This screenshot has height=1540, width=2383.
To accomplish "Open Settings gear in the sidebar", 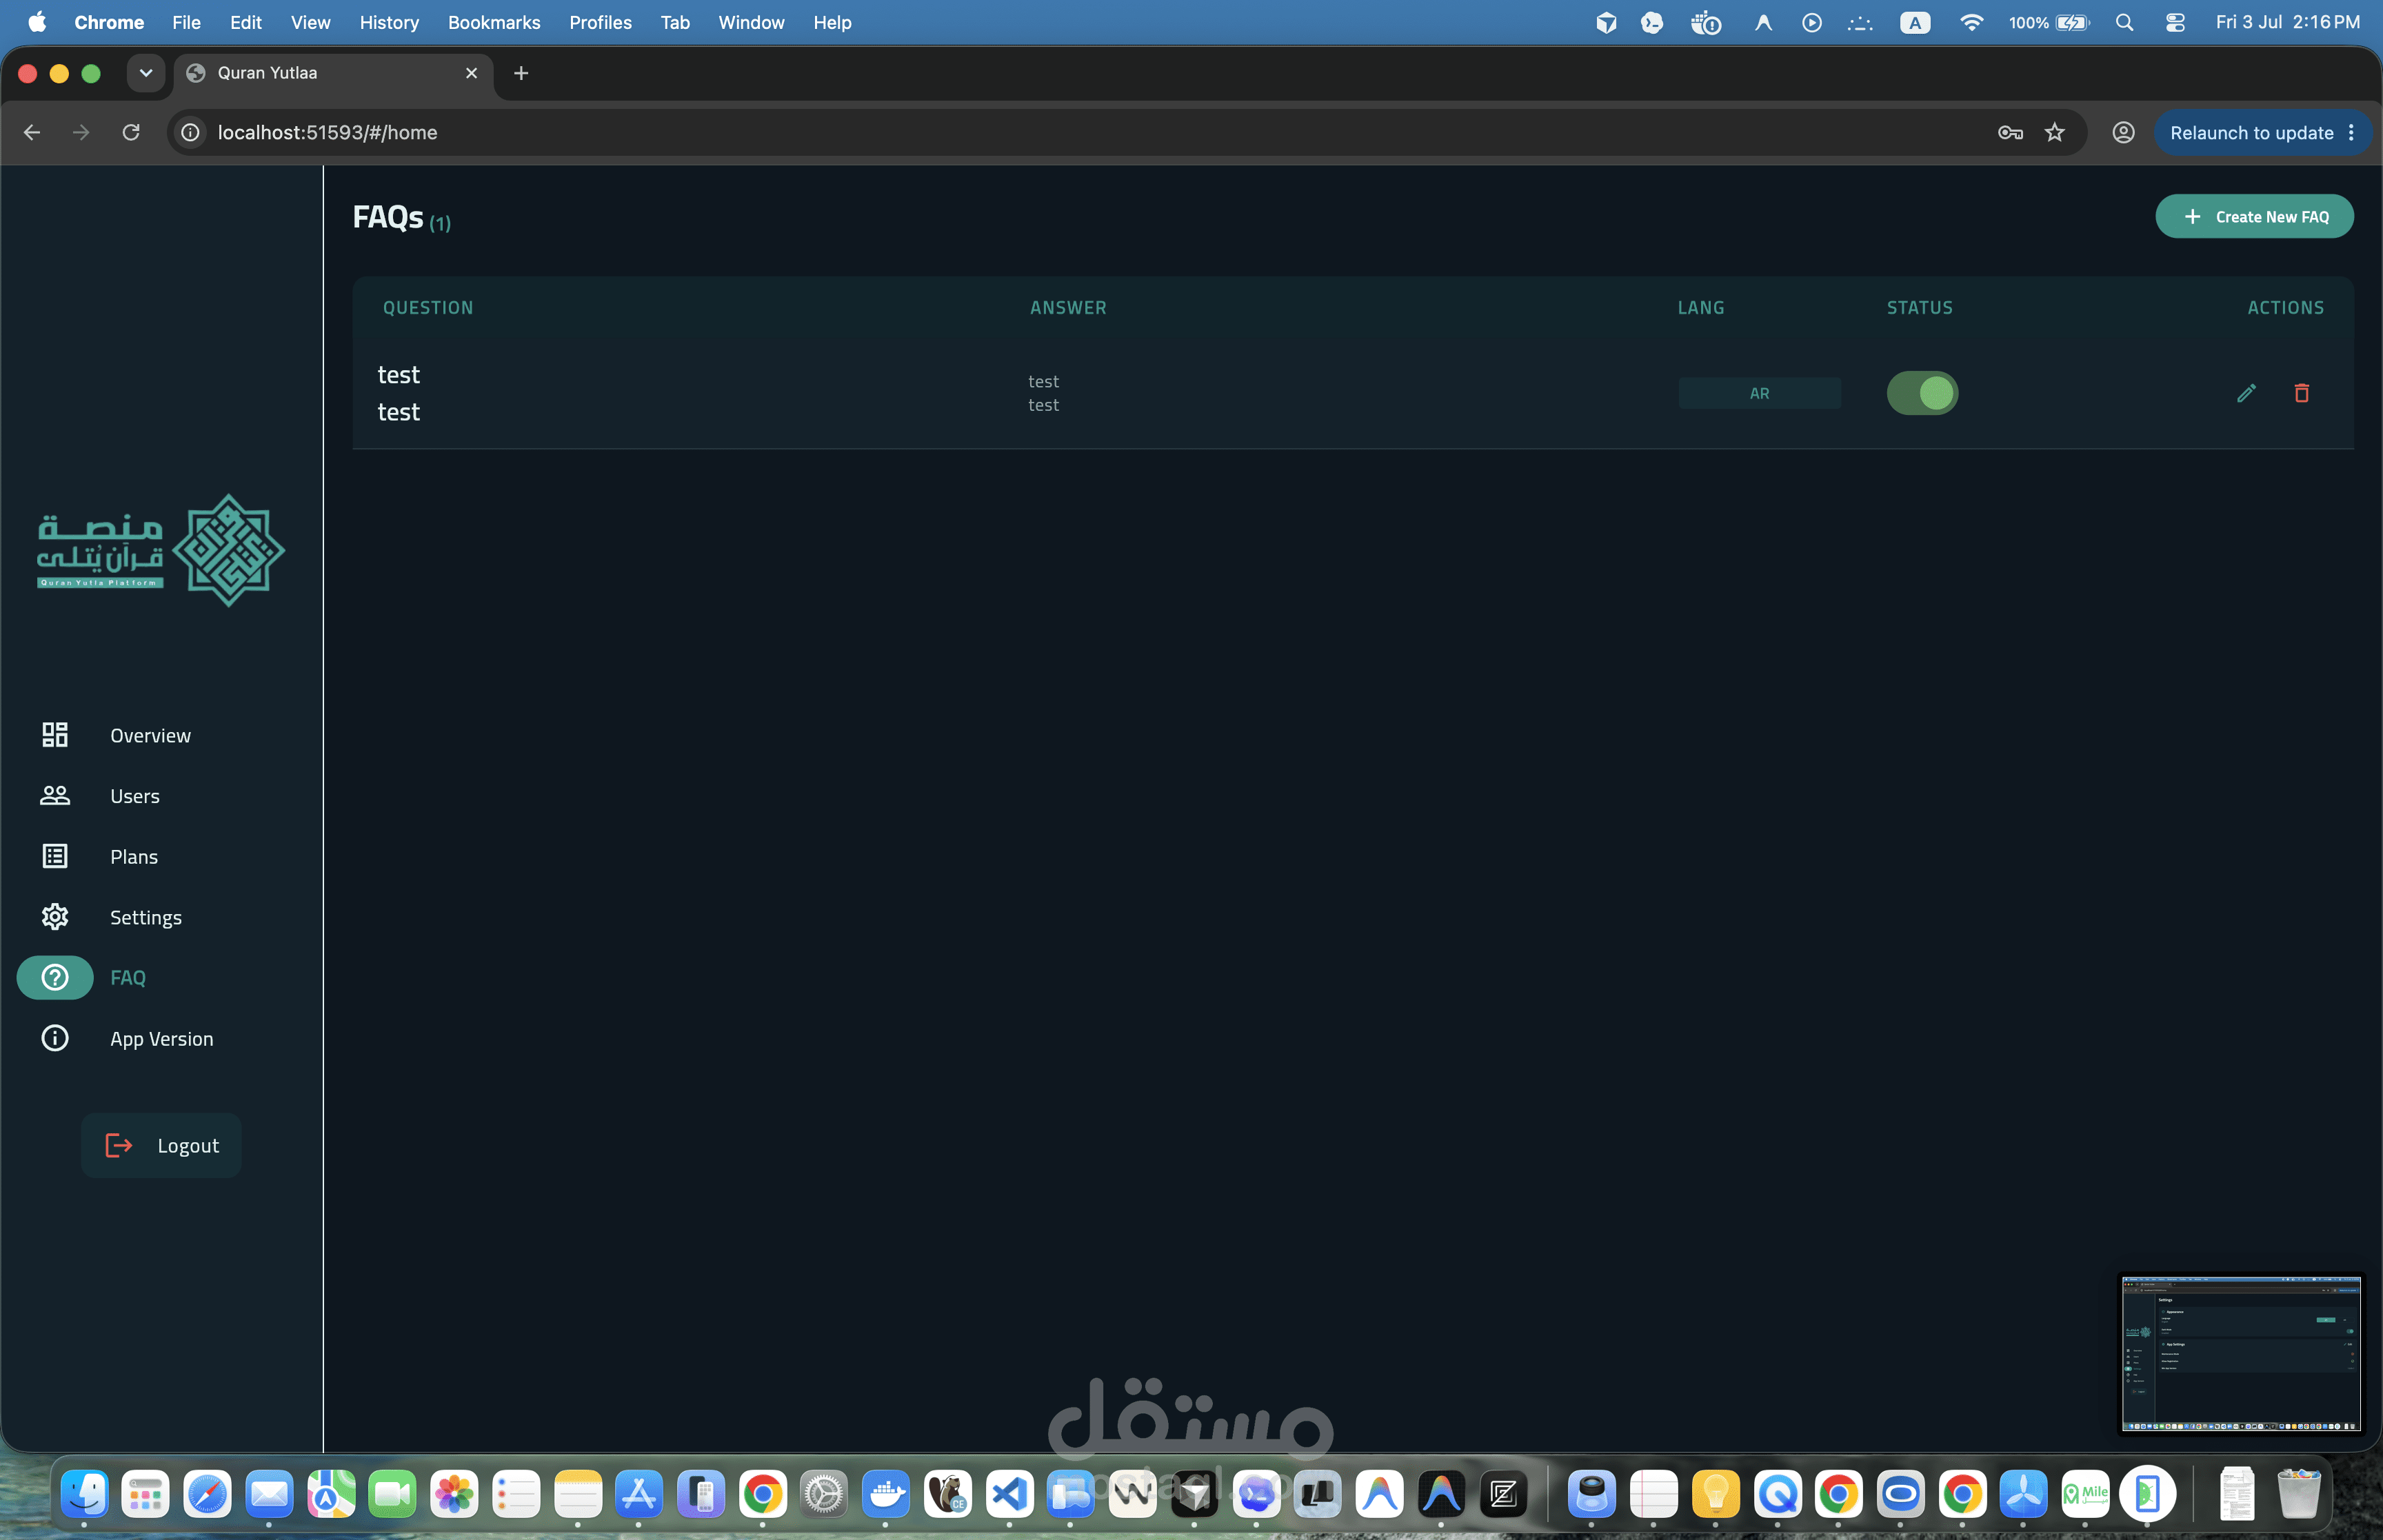I will (55, 917).
